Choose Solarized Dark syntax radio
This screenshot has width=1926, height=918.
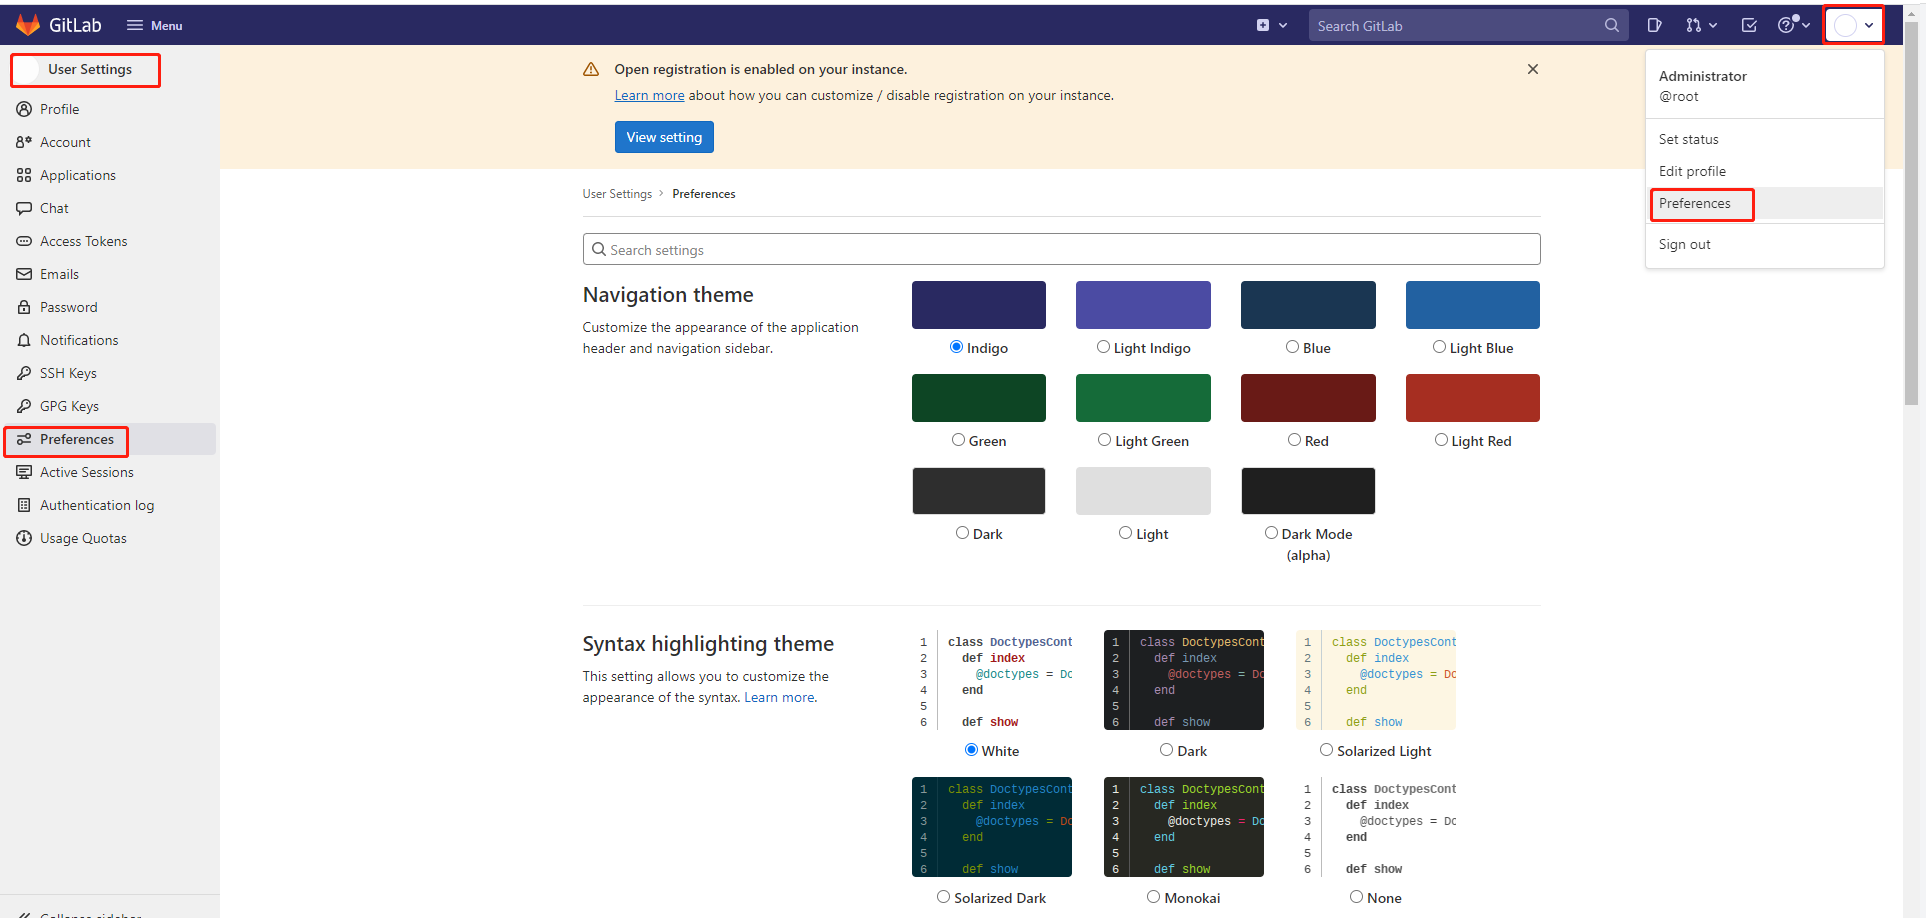point(943,897)
